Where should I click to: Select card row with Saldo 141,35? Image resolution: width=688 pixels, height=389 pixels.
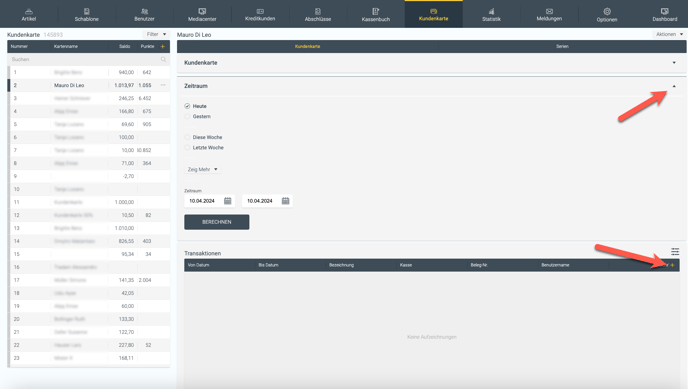pyautogui.click(x=89, y=280)
